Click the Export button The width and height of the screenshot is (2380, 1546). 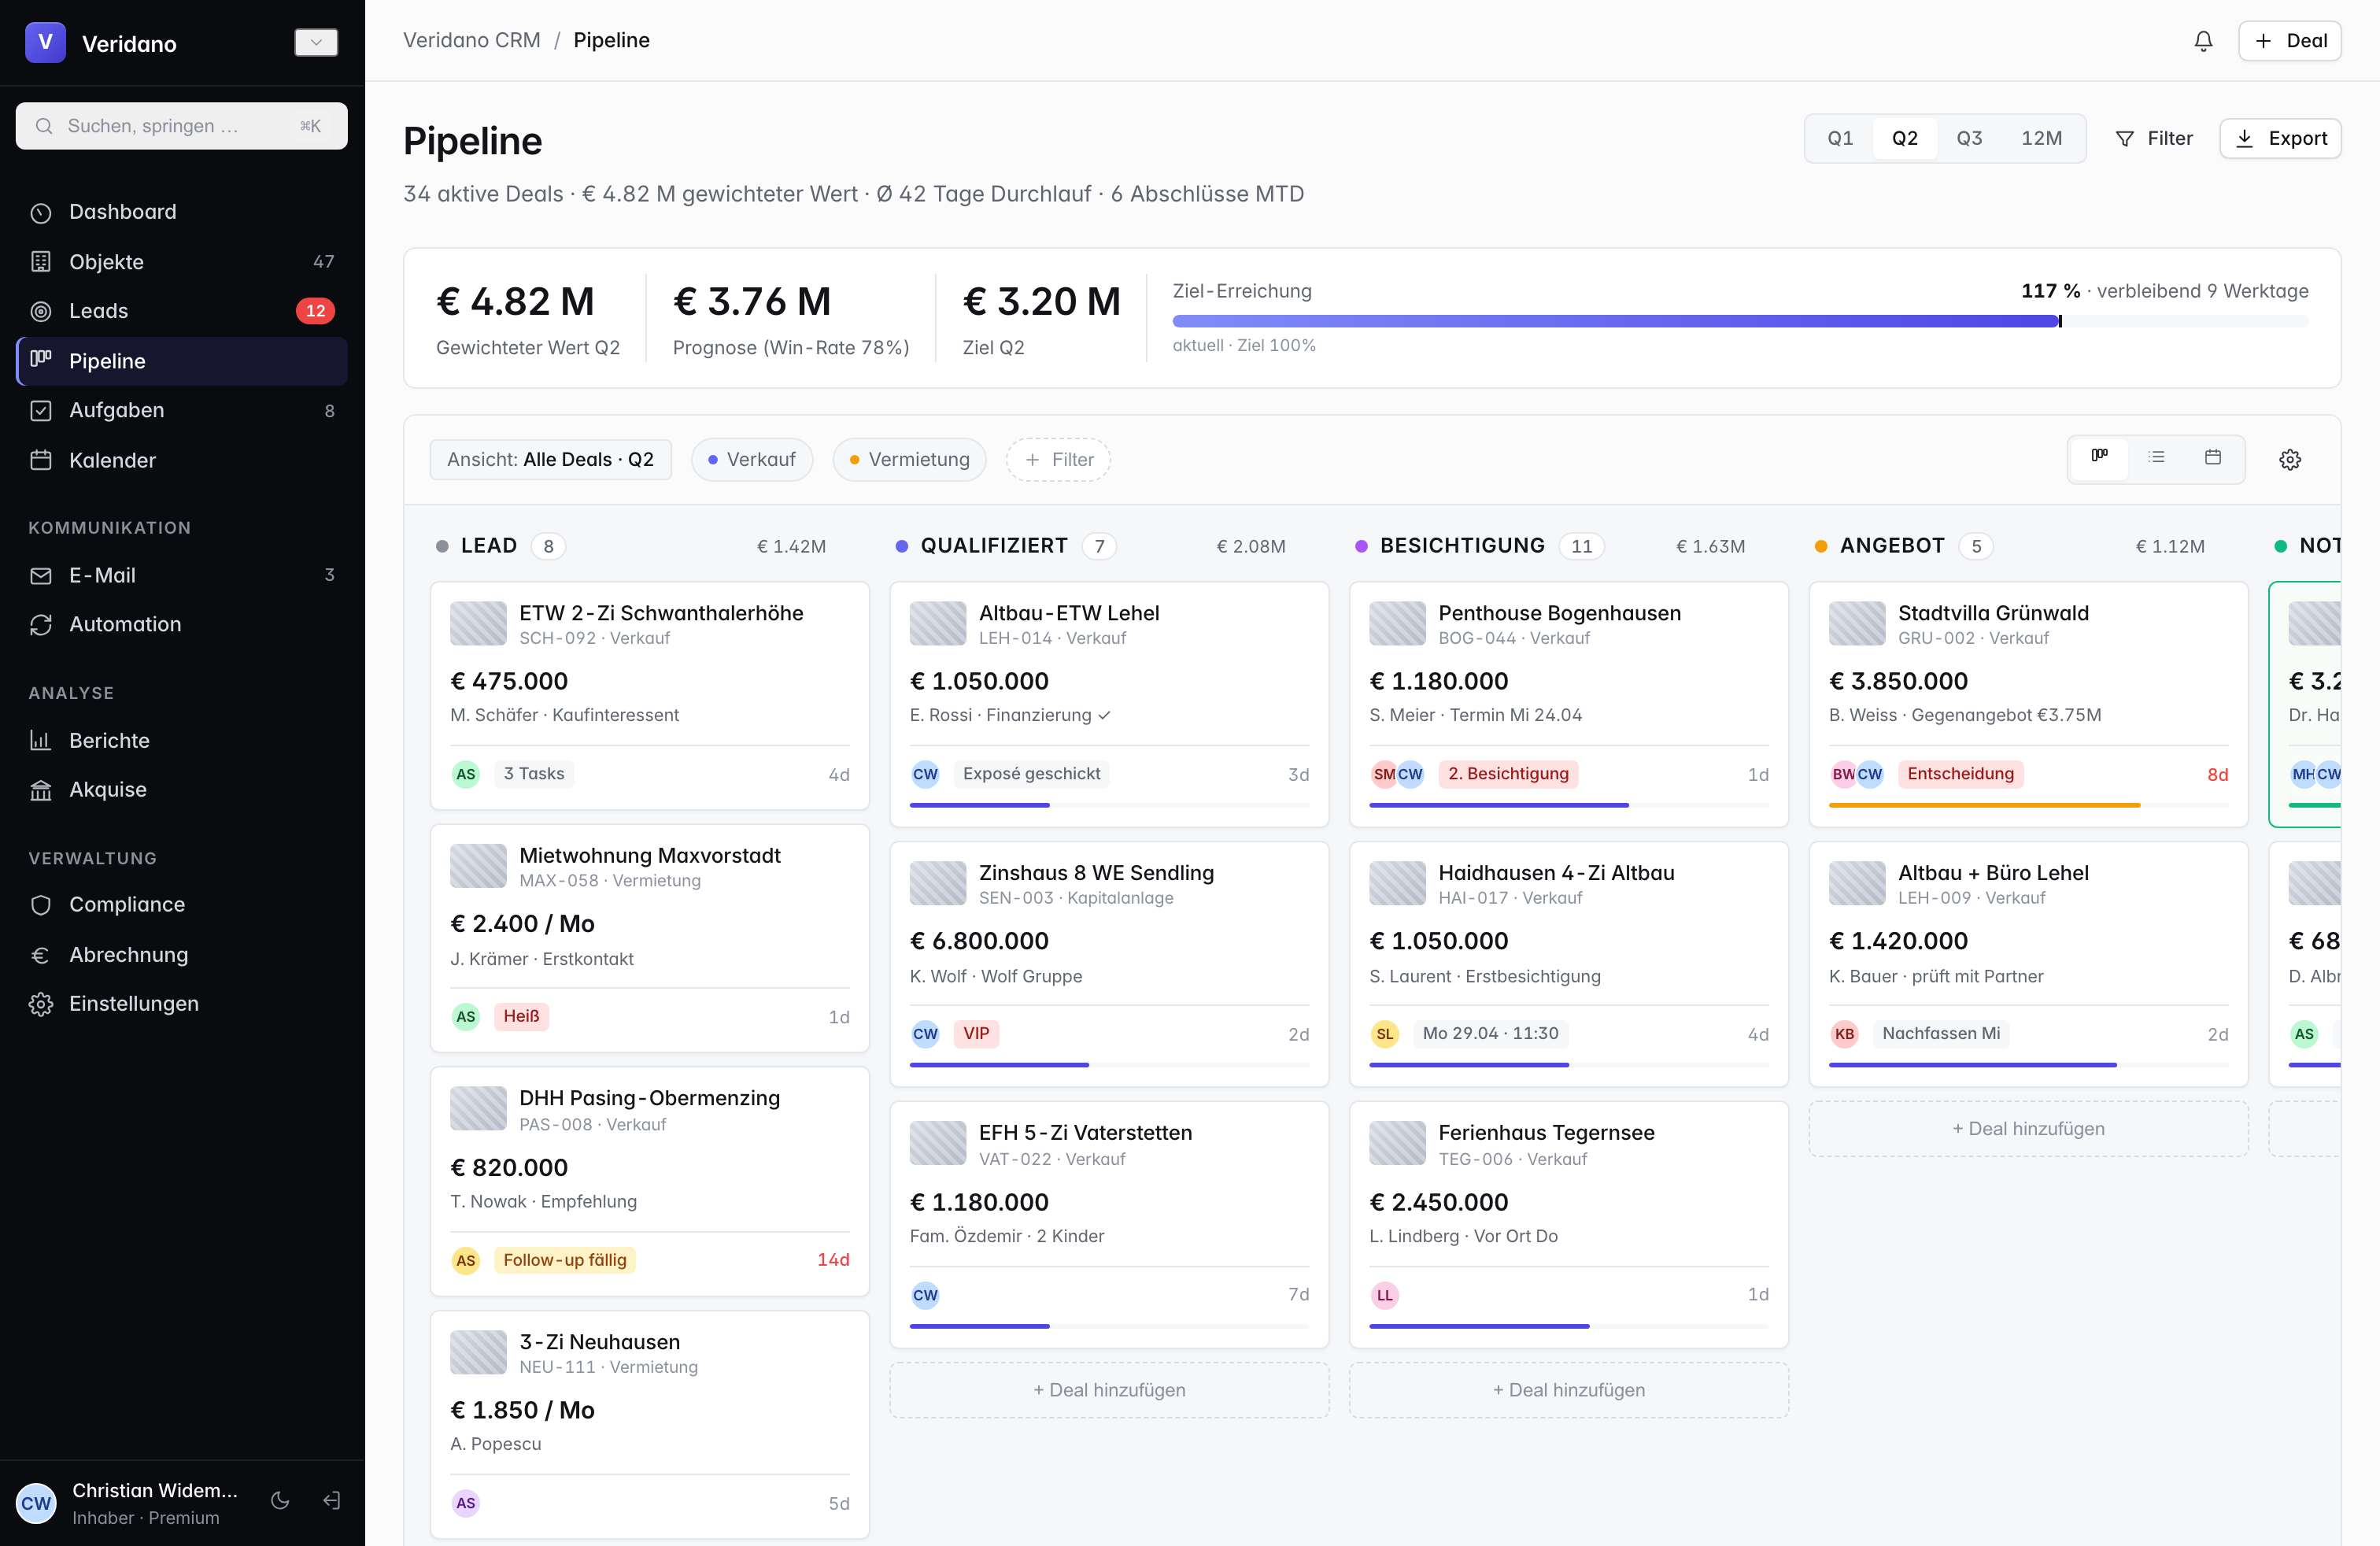click(2280, 138)
